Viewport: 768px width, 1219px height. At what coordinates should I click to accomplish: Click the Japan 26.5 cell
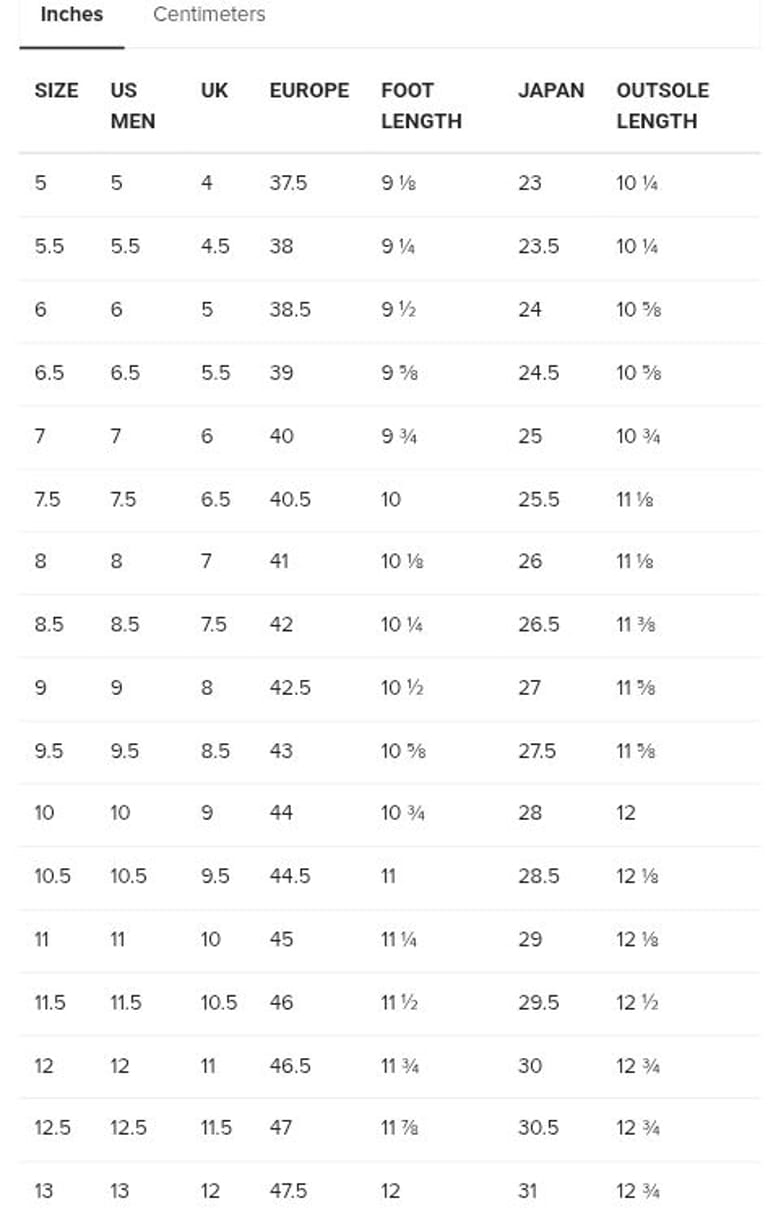(x=538, y=624)
